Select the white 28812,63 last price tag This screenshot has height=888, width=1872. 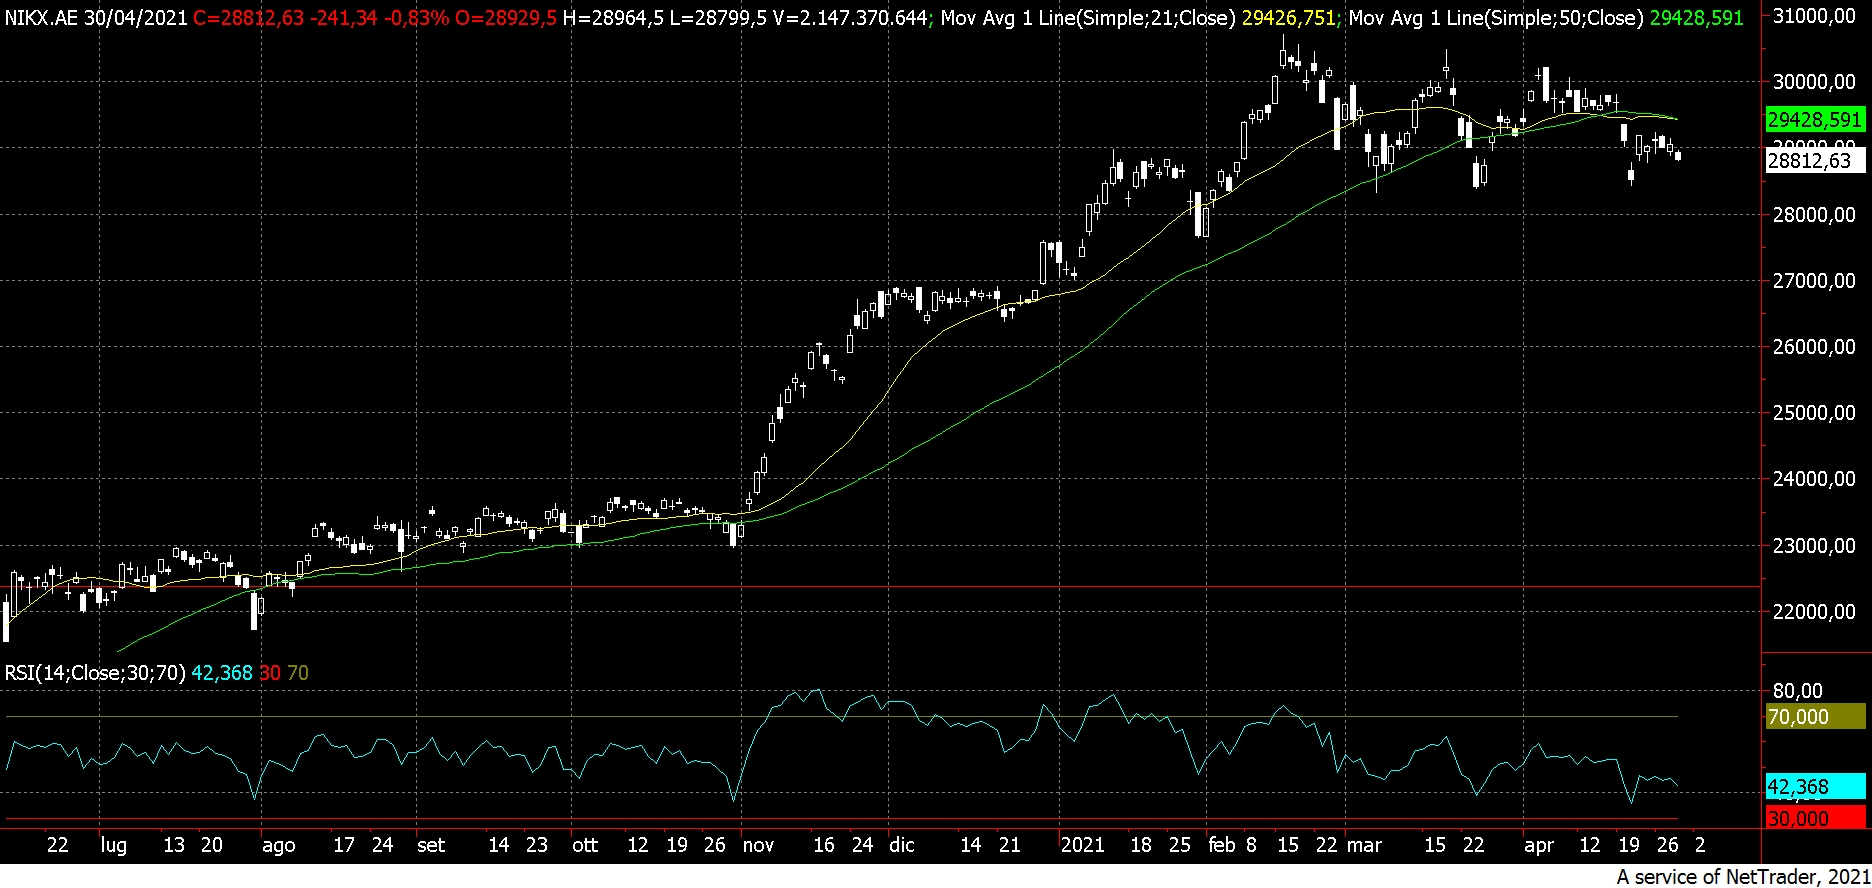(x=1815, y=161)
